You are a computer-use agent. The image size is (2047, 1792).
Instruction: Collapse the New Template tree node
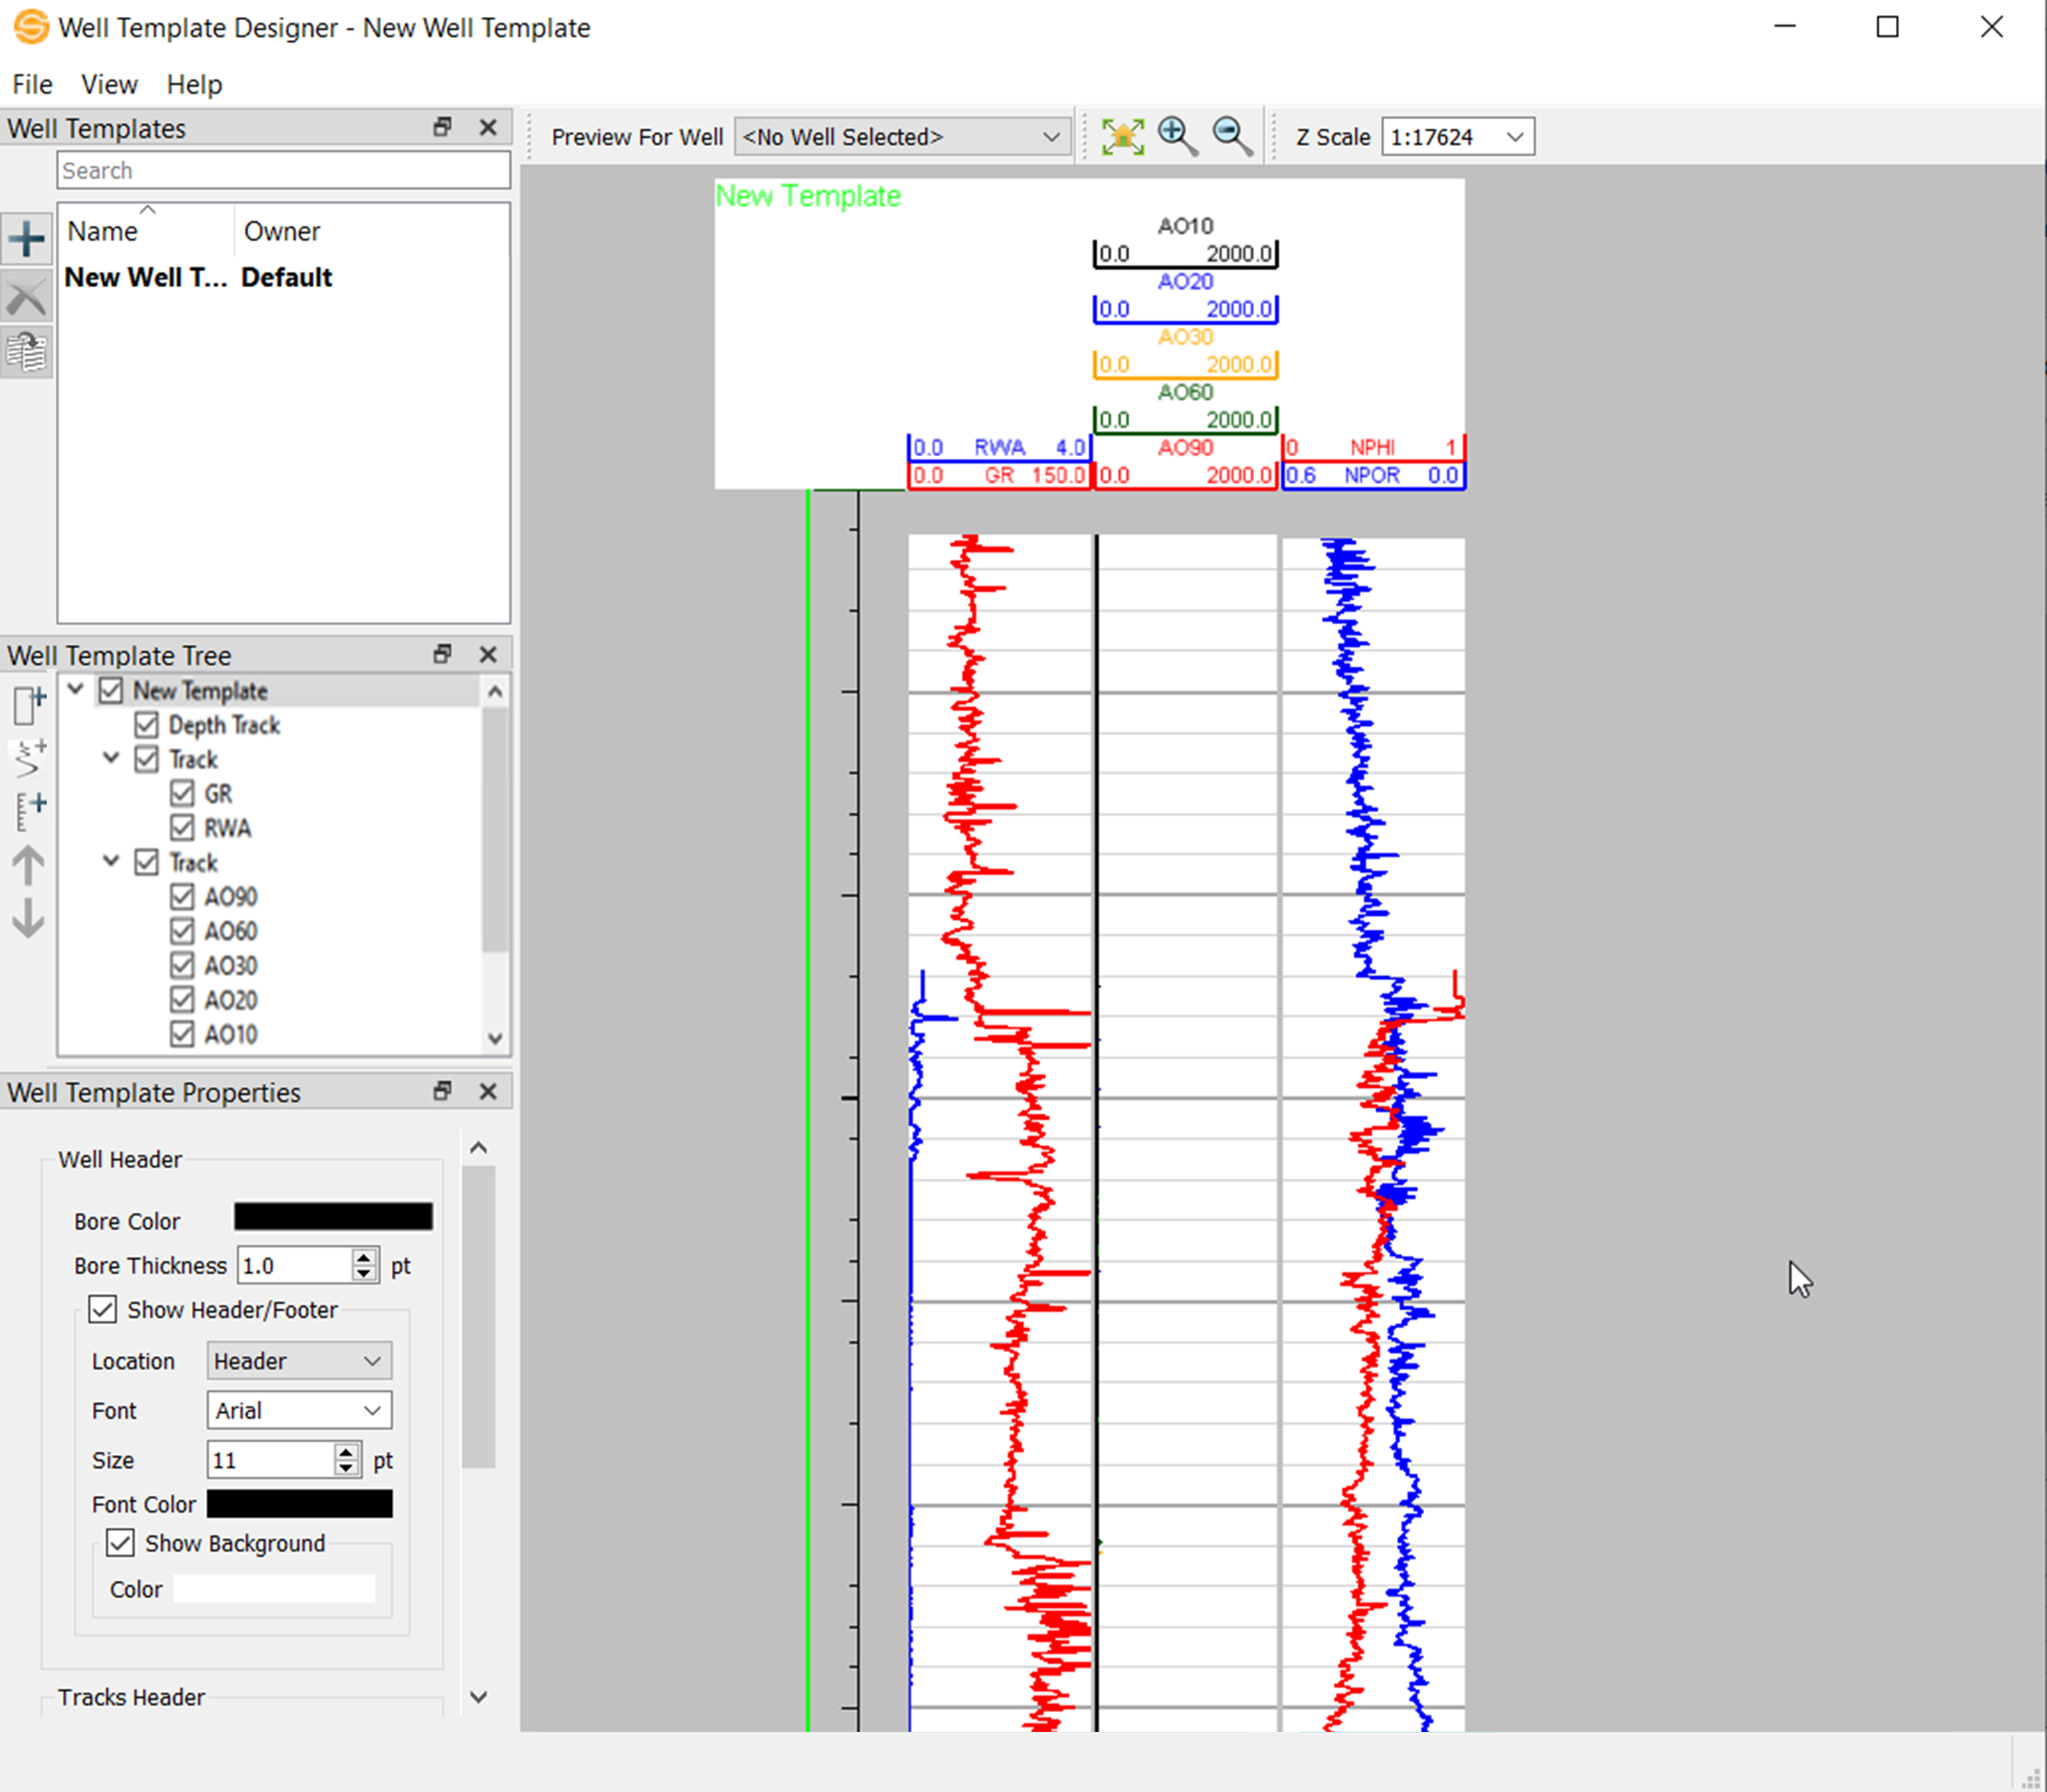(76, 690)
